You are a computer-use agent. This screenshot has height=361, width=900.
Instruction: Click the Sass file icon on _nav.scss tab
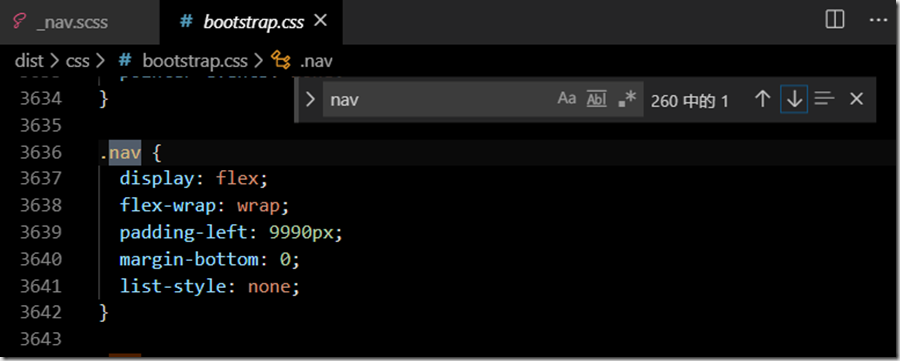point(21,22)
